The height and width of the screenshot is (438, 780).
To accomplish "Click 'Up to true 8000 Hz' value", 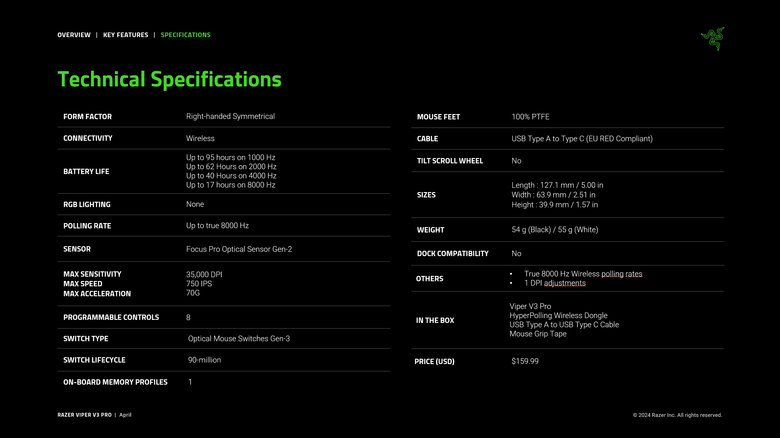I will 217,225.
